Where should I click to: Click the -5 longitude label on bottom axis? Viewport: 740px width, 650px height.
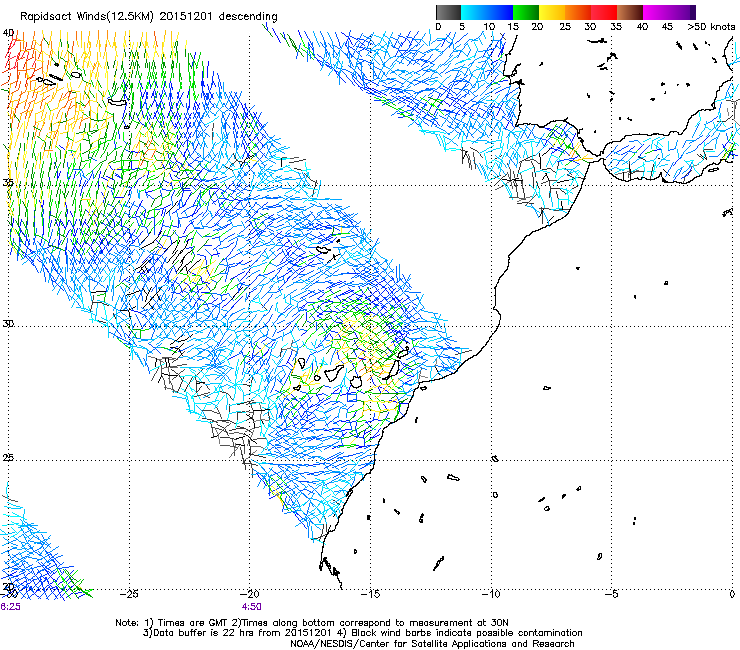(x=611, y=594)
